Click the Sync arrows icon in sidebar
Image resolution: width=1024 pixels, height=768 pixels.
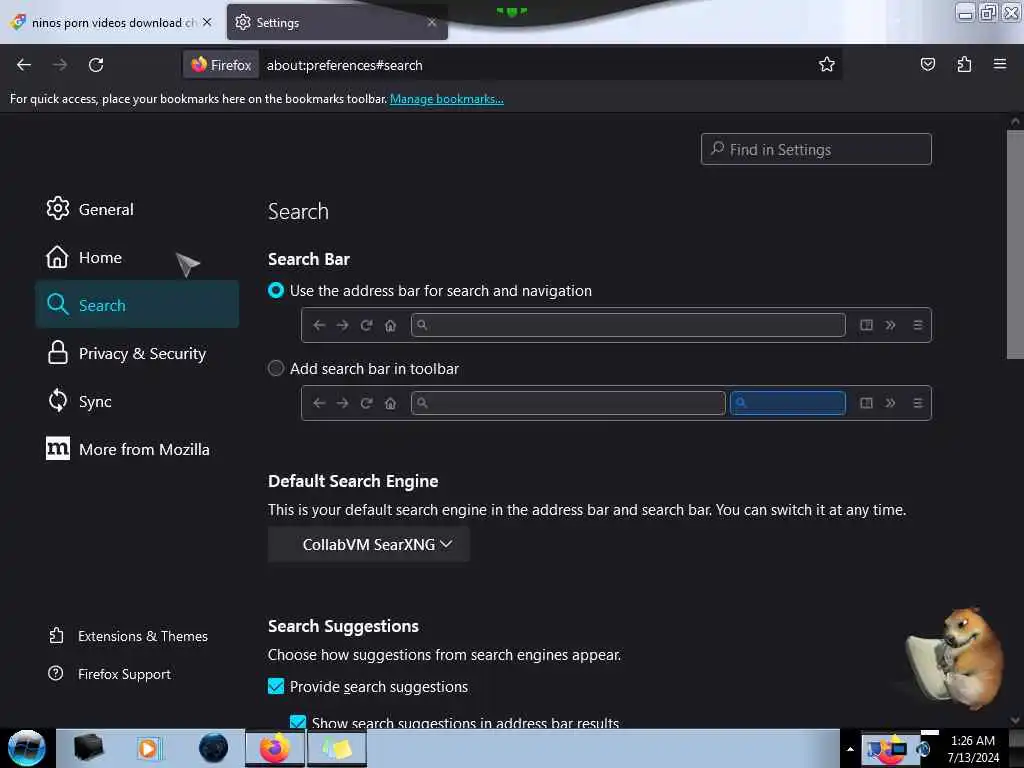coord(57,400)
